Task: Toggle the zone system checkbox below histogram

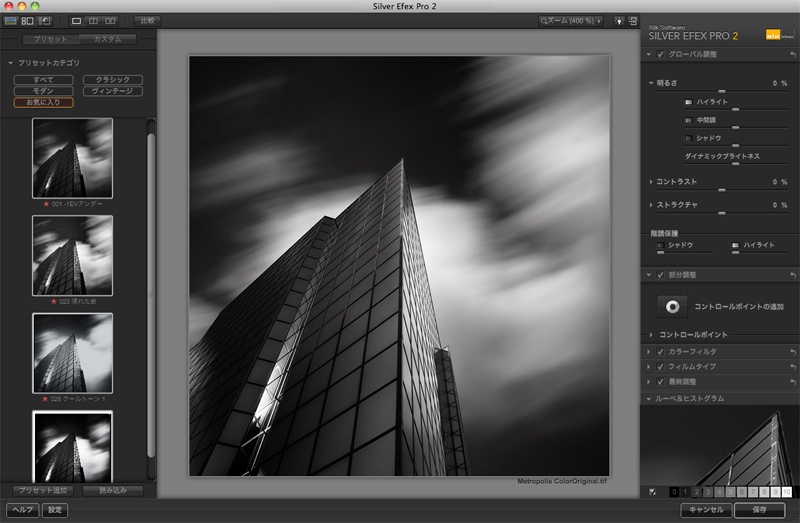Action: [x=652, y=492]
